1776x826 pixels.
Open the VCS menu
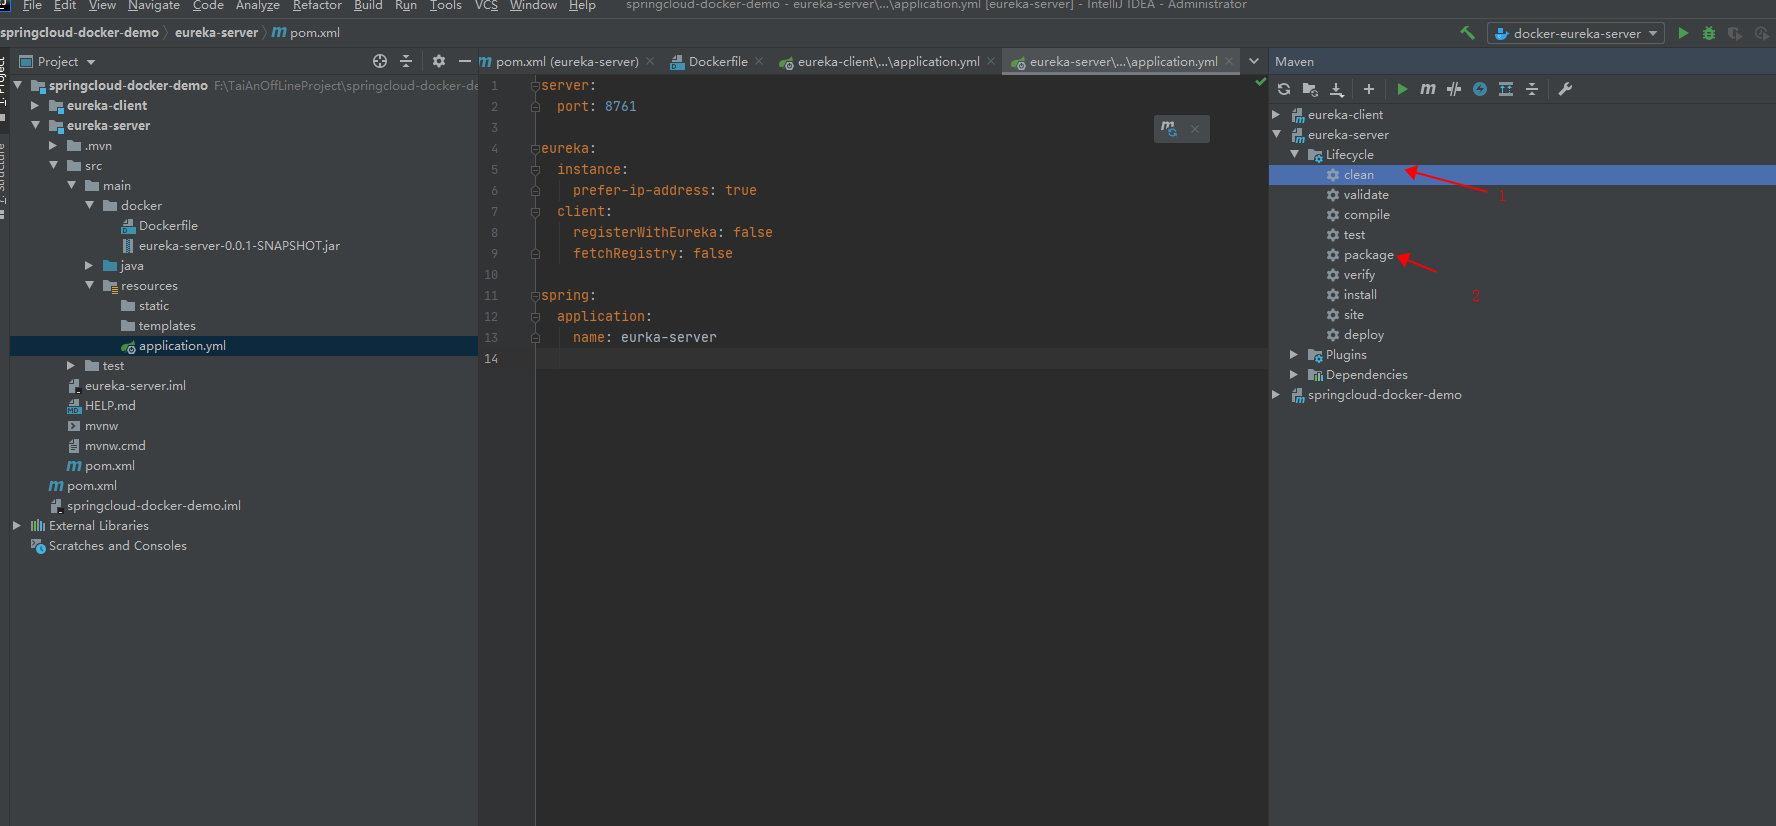pos(486,5)
